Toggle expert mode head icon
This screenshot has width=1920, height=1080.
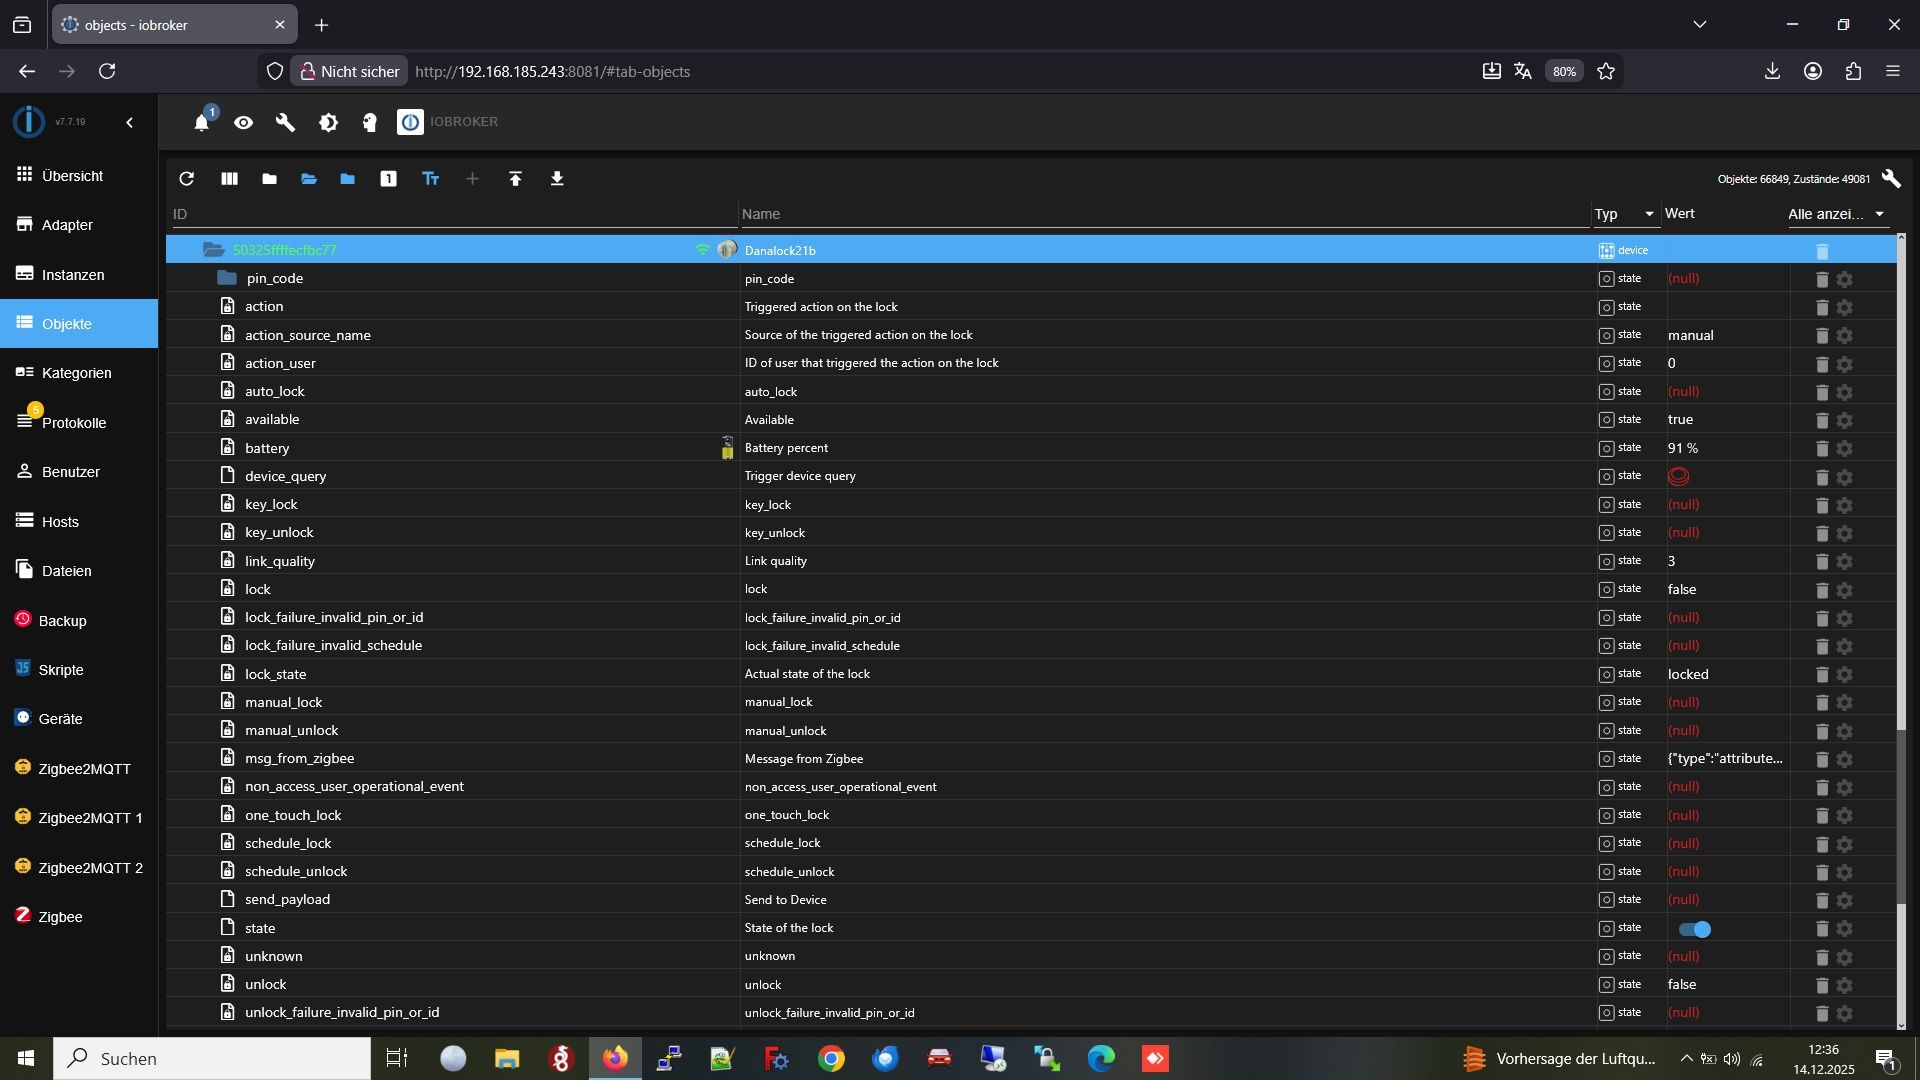369,122
